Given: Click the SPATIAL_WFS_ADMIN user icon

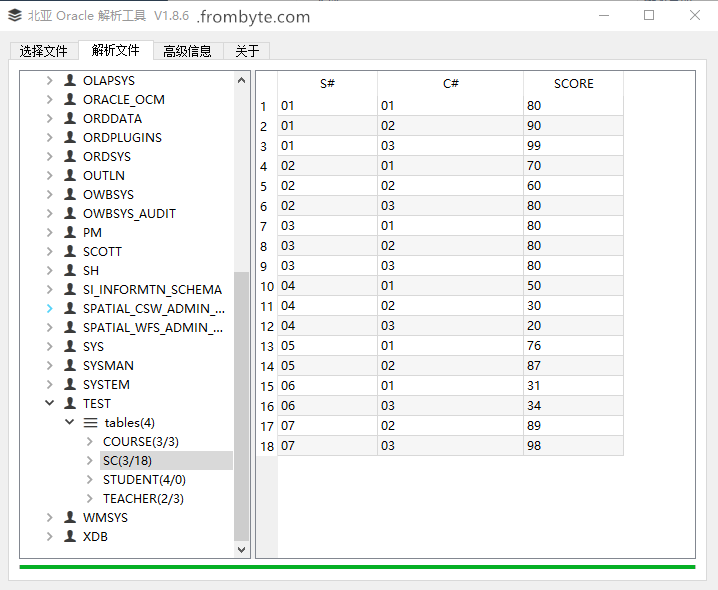Looking at the screenshot, I should pos(70,327).
